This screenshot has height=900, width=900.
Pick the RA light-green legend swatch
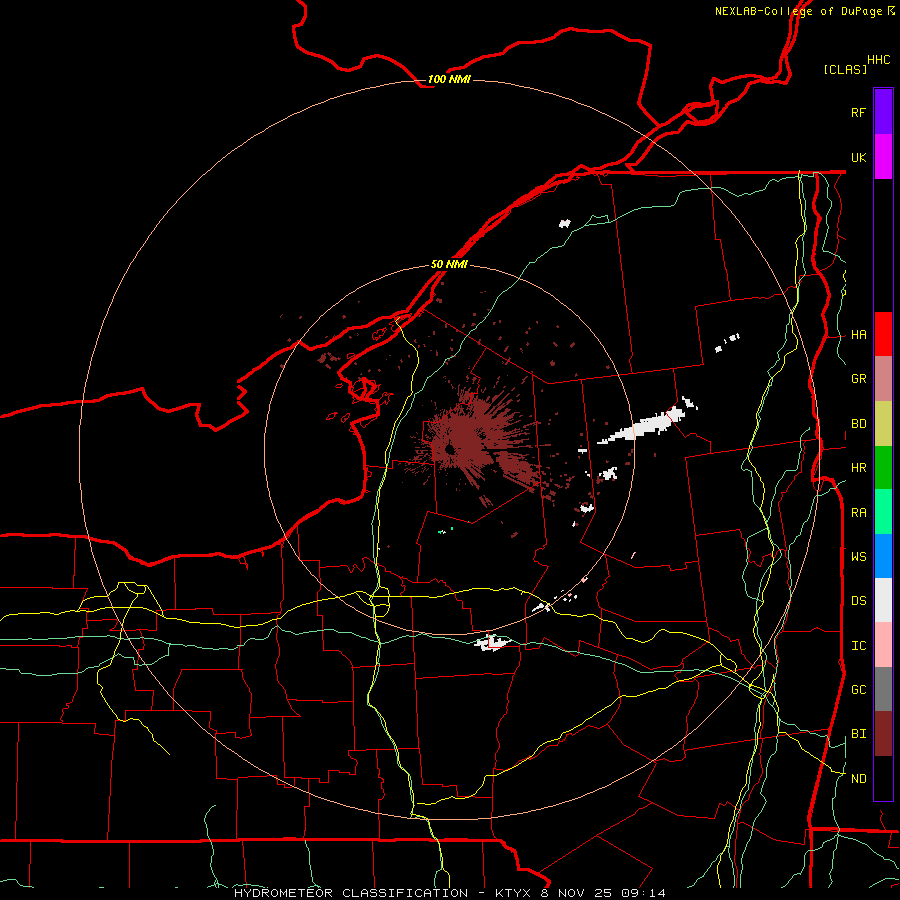pyautogui.click(x=883, y=512)
